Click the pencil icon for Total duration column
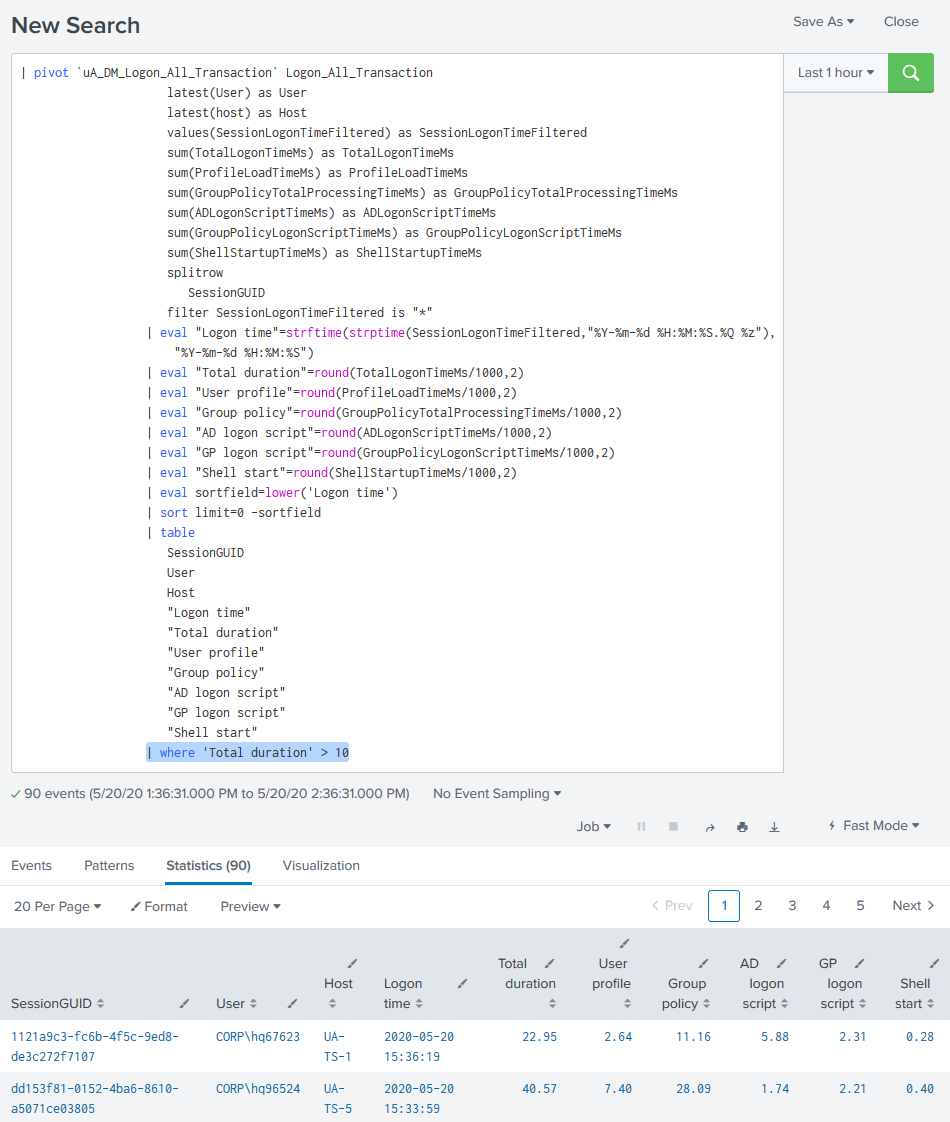Screen dimensions: 950x1122 549,963
